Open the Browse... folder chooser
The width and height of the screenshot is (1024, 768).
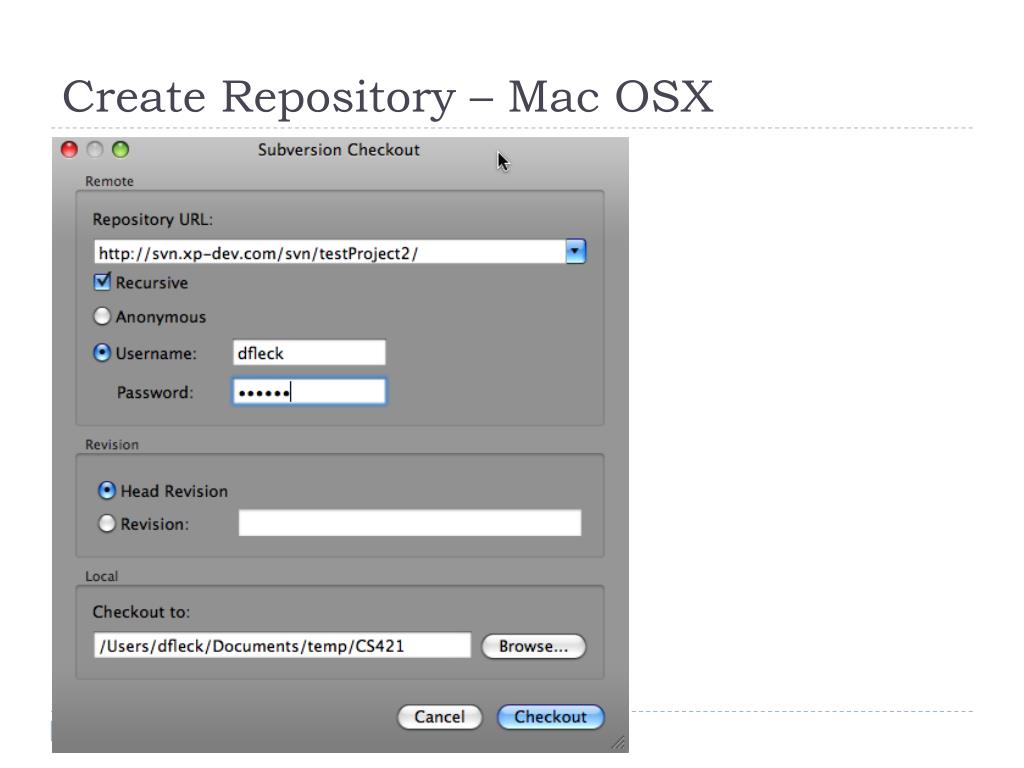534,646
